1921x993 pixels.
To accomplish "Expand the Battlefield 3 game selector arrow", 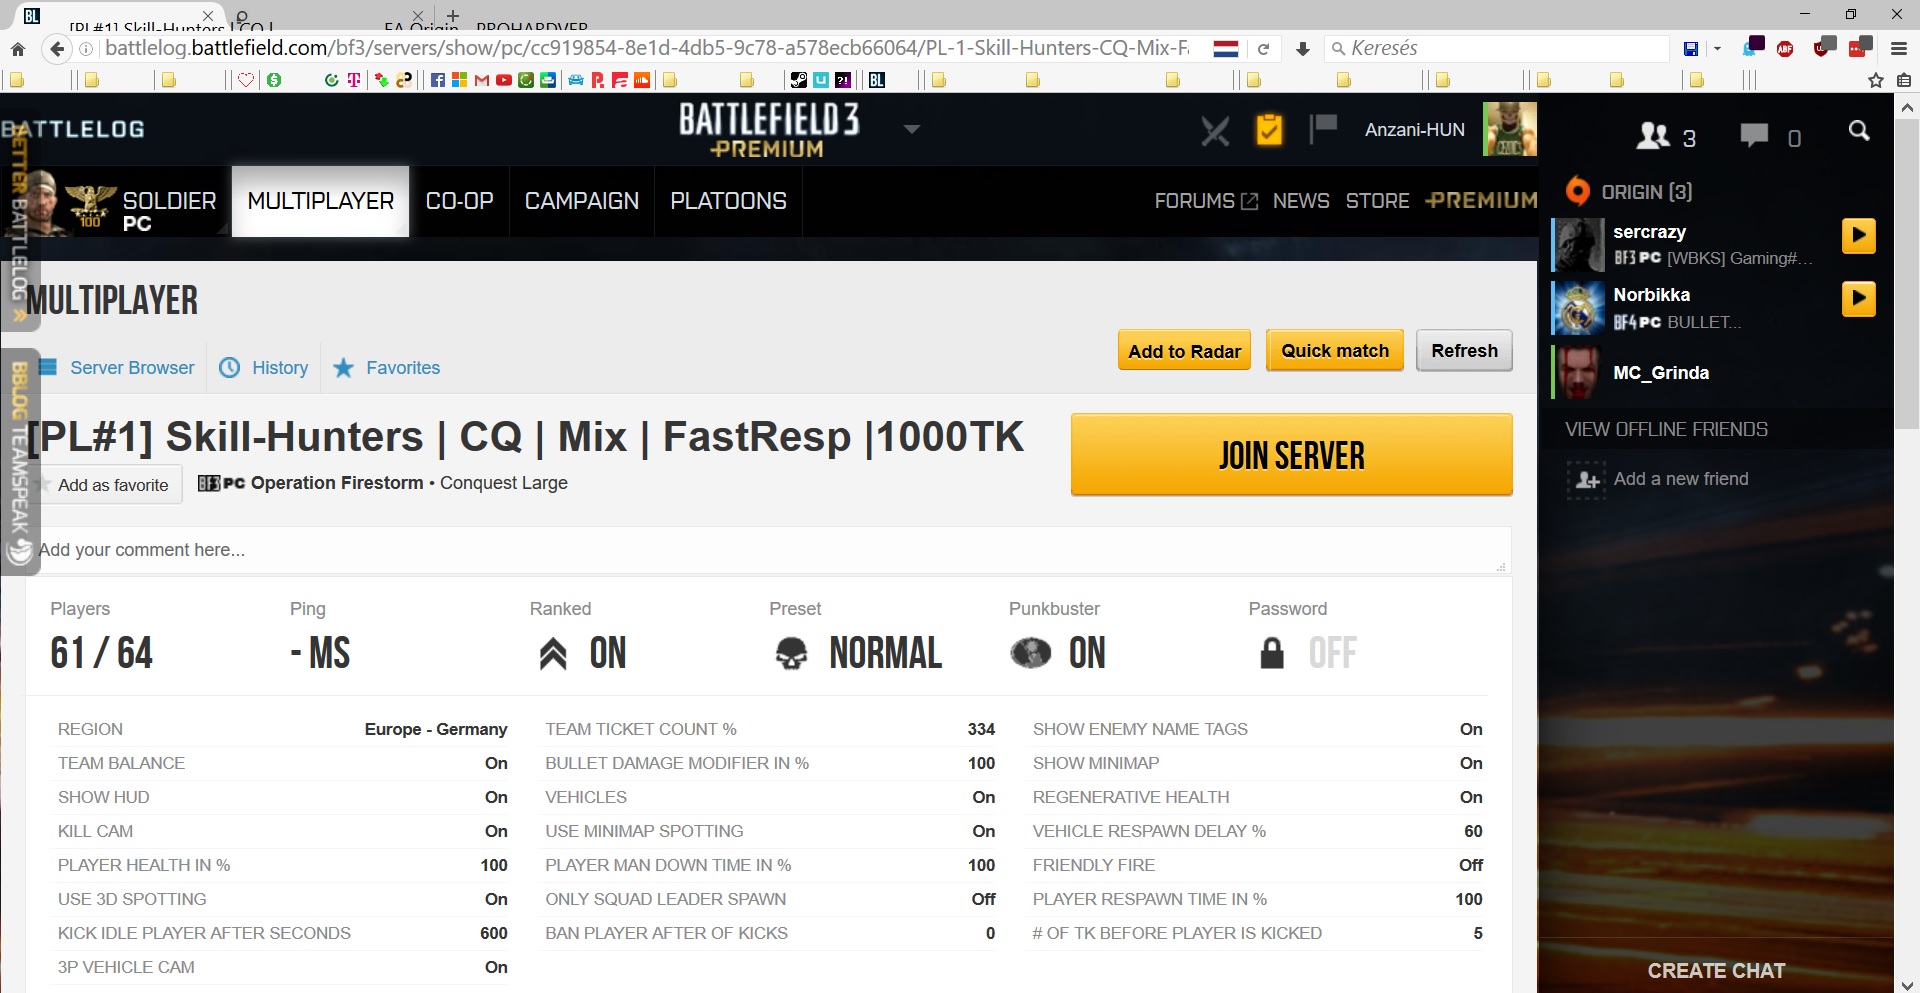I will [x=911, y=129].
